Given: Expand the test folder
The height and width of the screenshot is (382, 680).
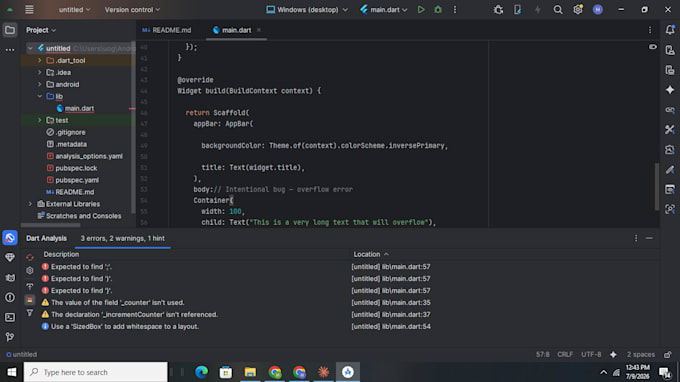Looking at the screenshot, I should pyautogui.click(x=39, y=120).
